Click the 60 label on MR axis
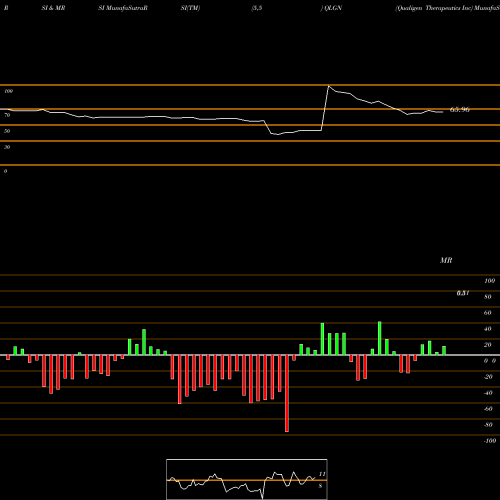This screenshot has height=500, width=500. click(x=488, y=313)
